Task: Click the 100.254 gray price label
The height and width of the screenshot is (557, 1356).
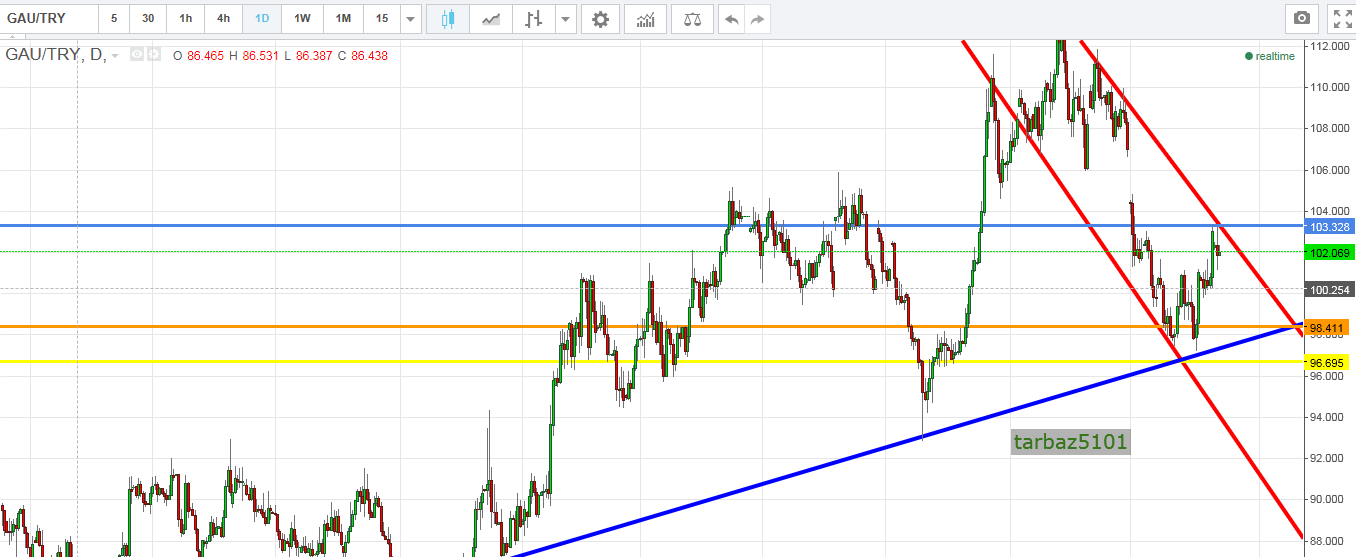Action: pos(1330,289)
